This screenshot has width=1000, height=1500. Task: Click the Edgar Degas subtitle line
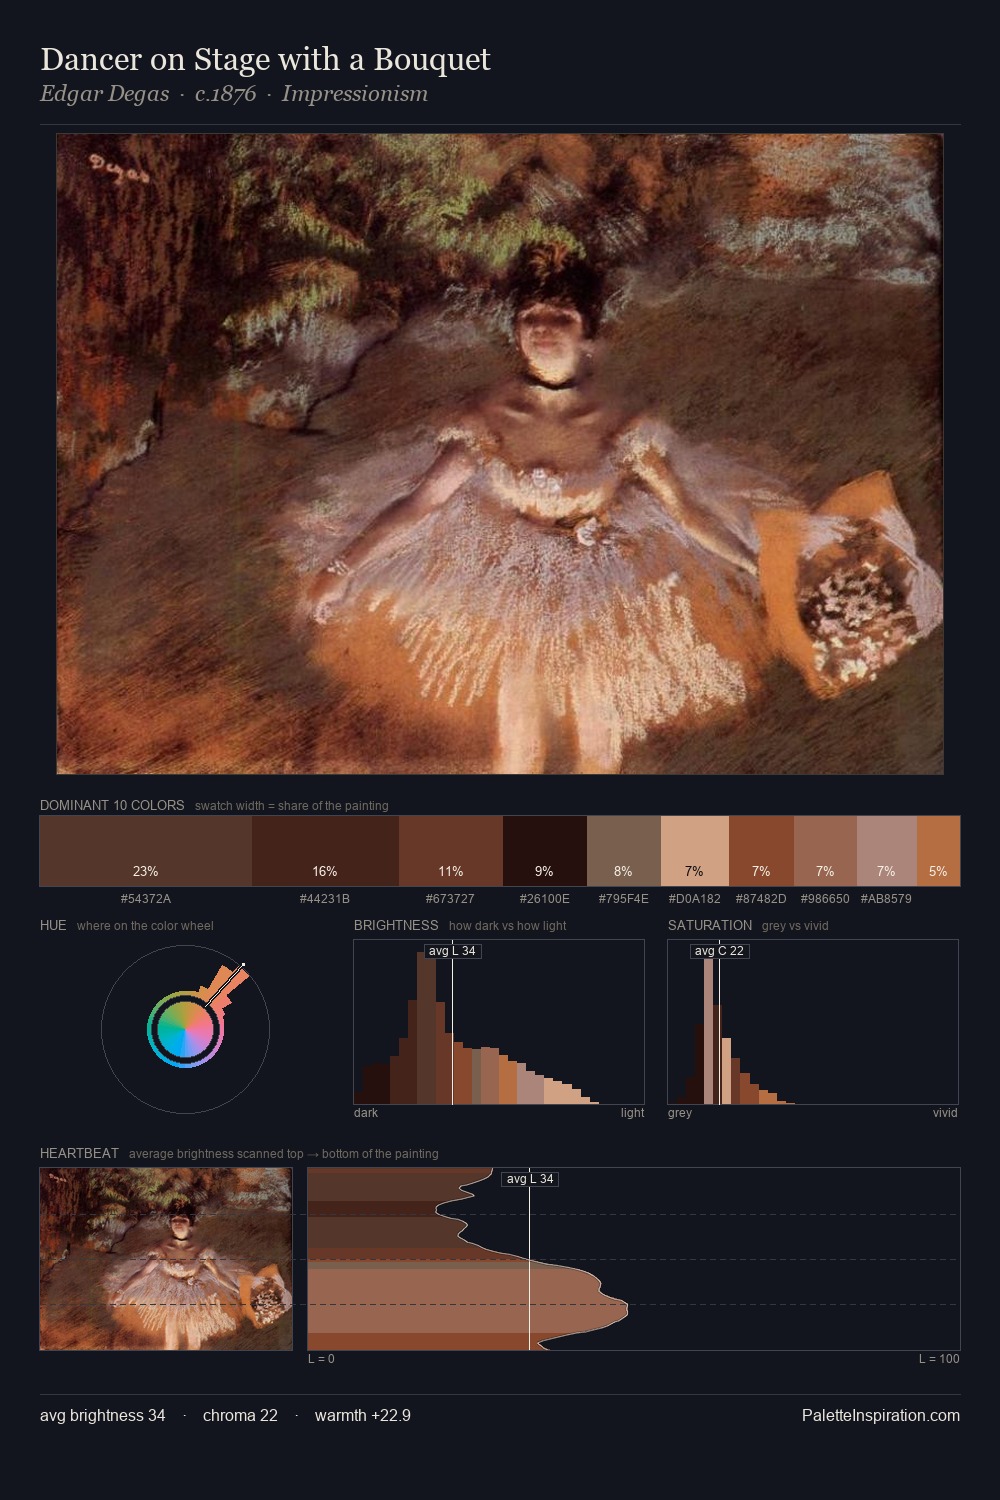point(234,94)
